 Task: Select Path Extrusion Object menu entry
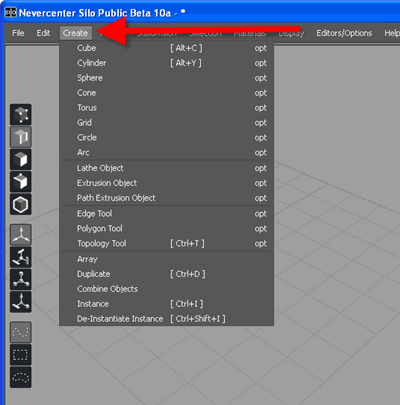tap(166, 198)
